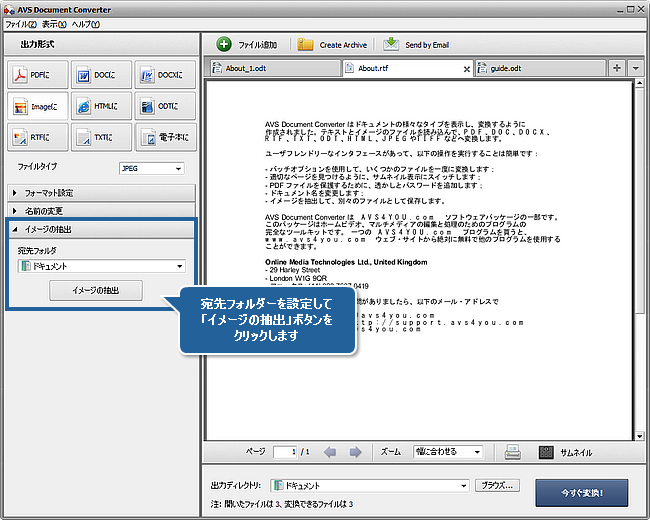Image resolution: width=650 pixels, height=520 pixels.
Task: Choose DOC output format
Action: [x=102, y=75]
